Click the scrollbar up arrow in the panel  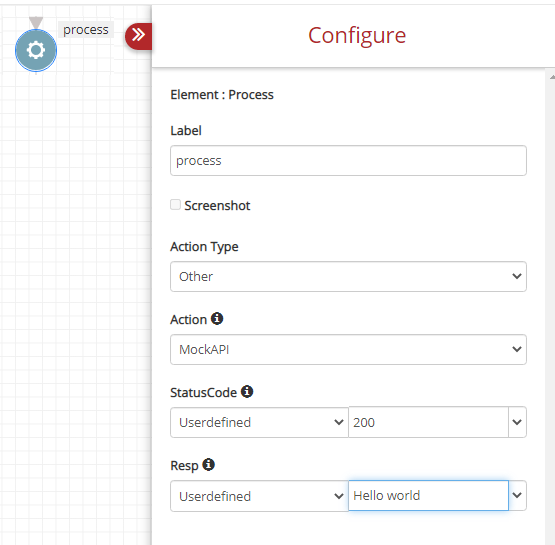(552, 77)
